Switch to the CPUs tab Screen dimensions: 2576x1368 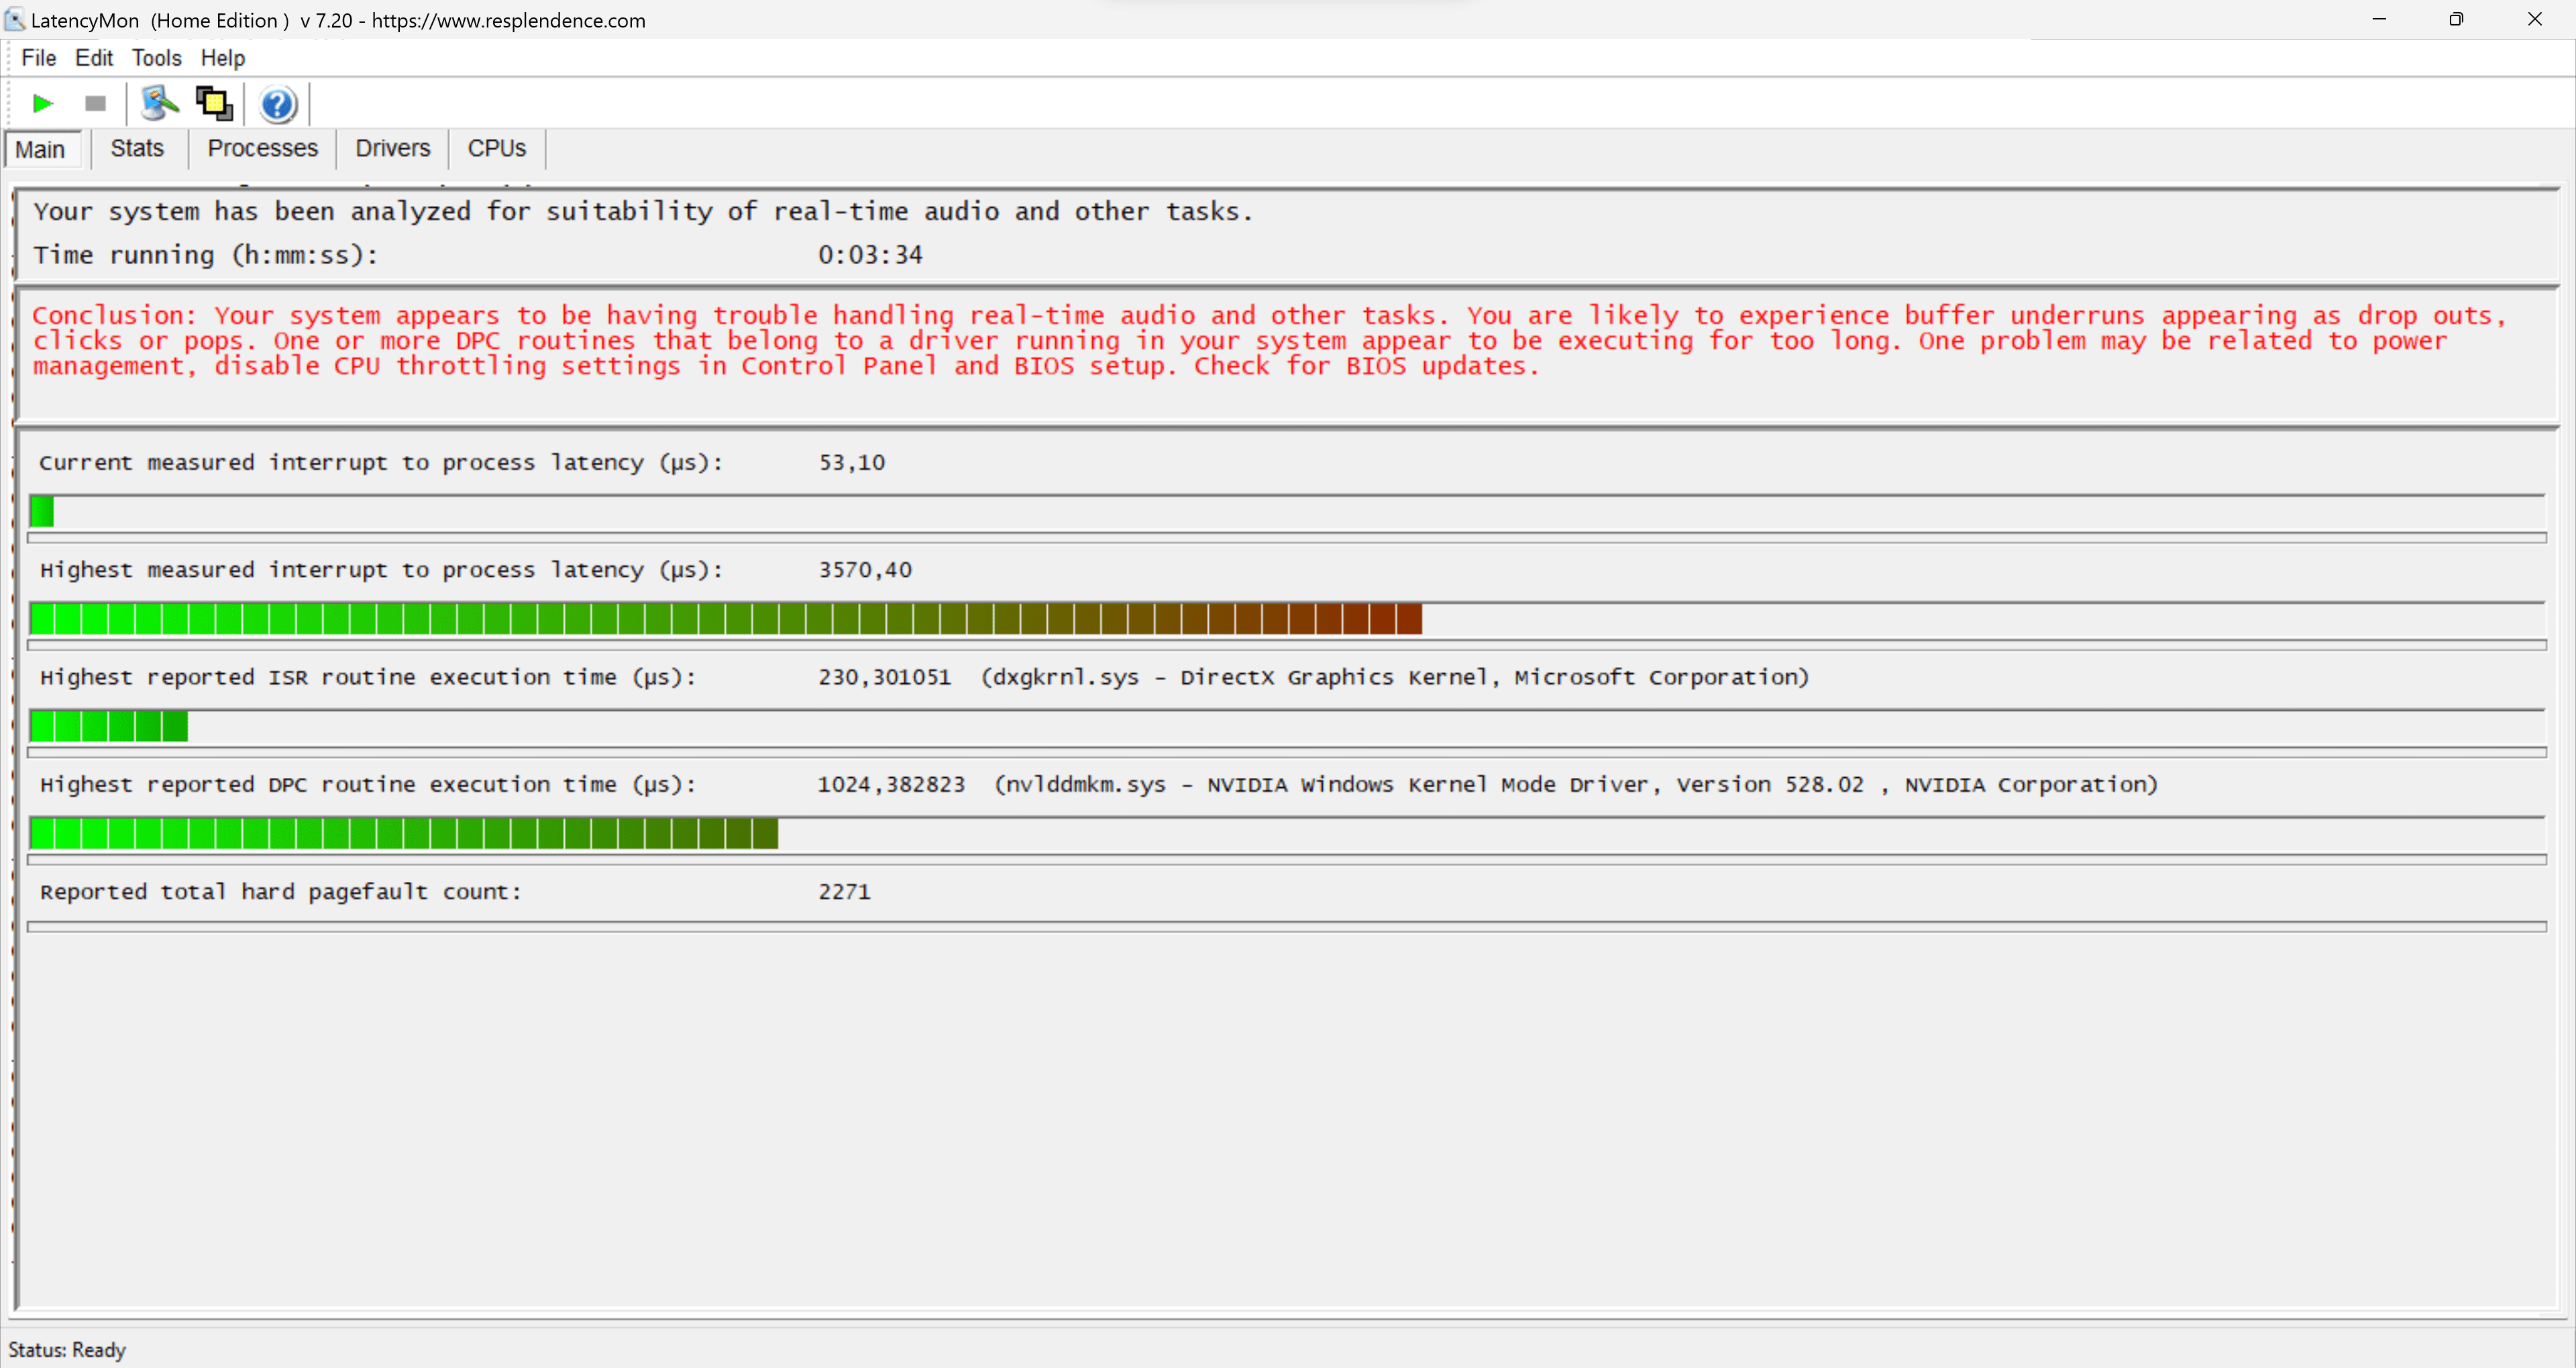pyautogui.click(x=496, y=148)
